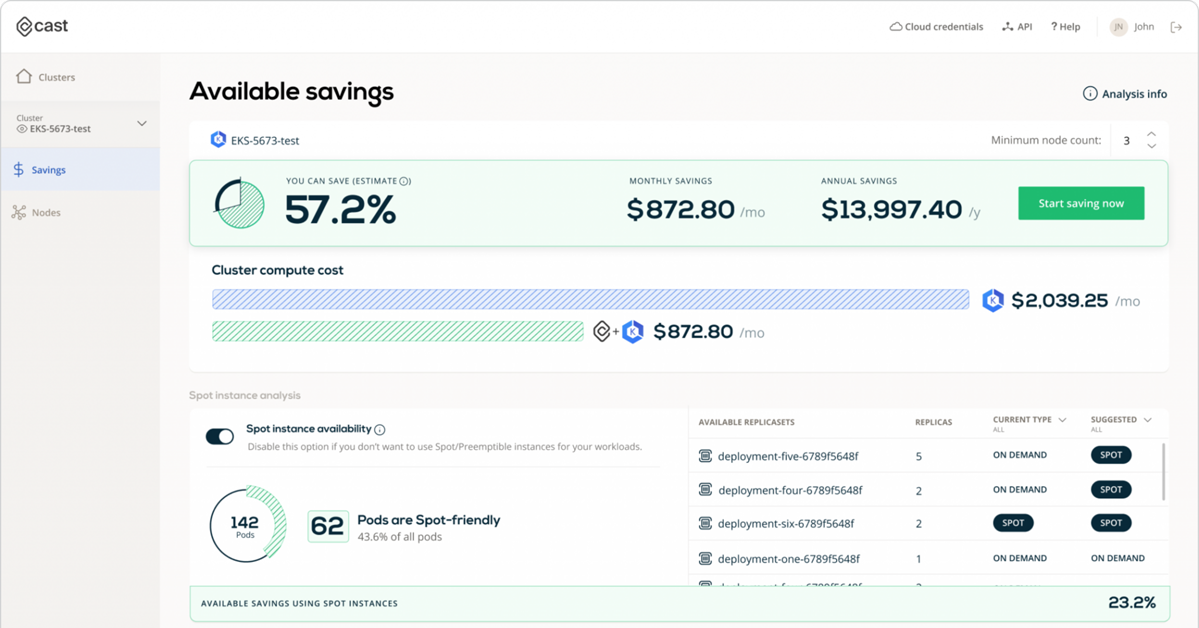Click the Replicas column header
The image size is (1199, 628).
pos(934,422)
